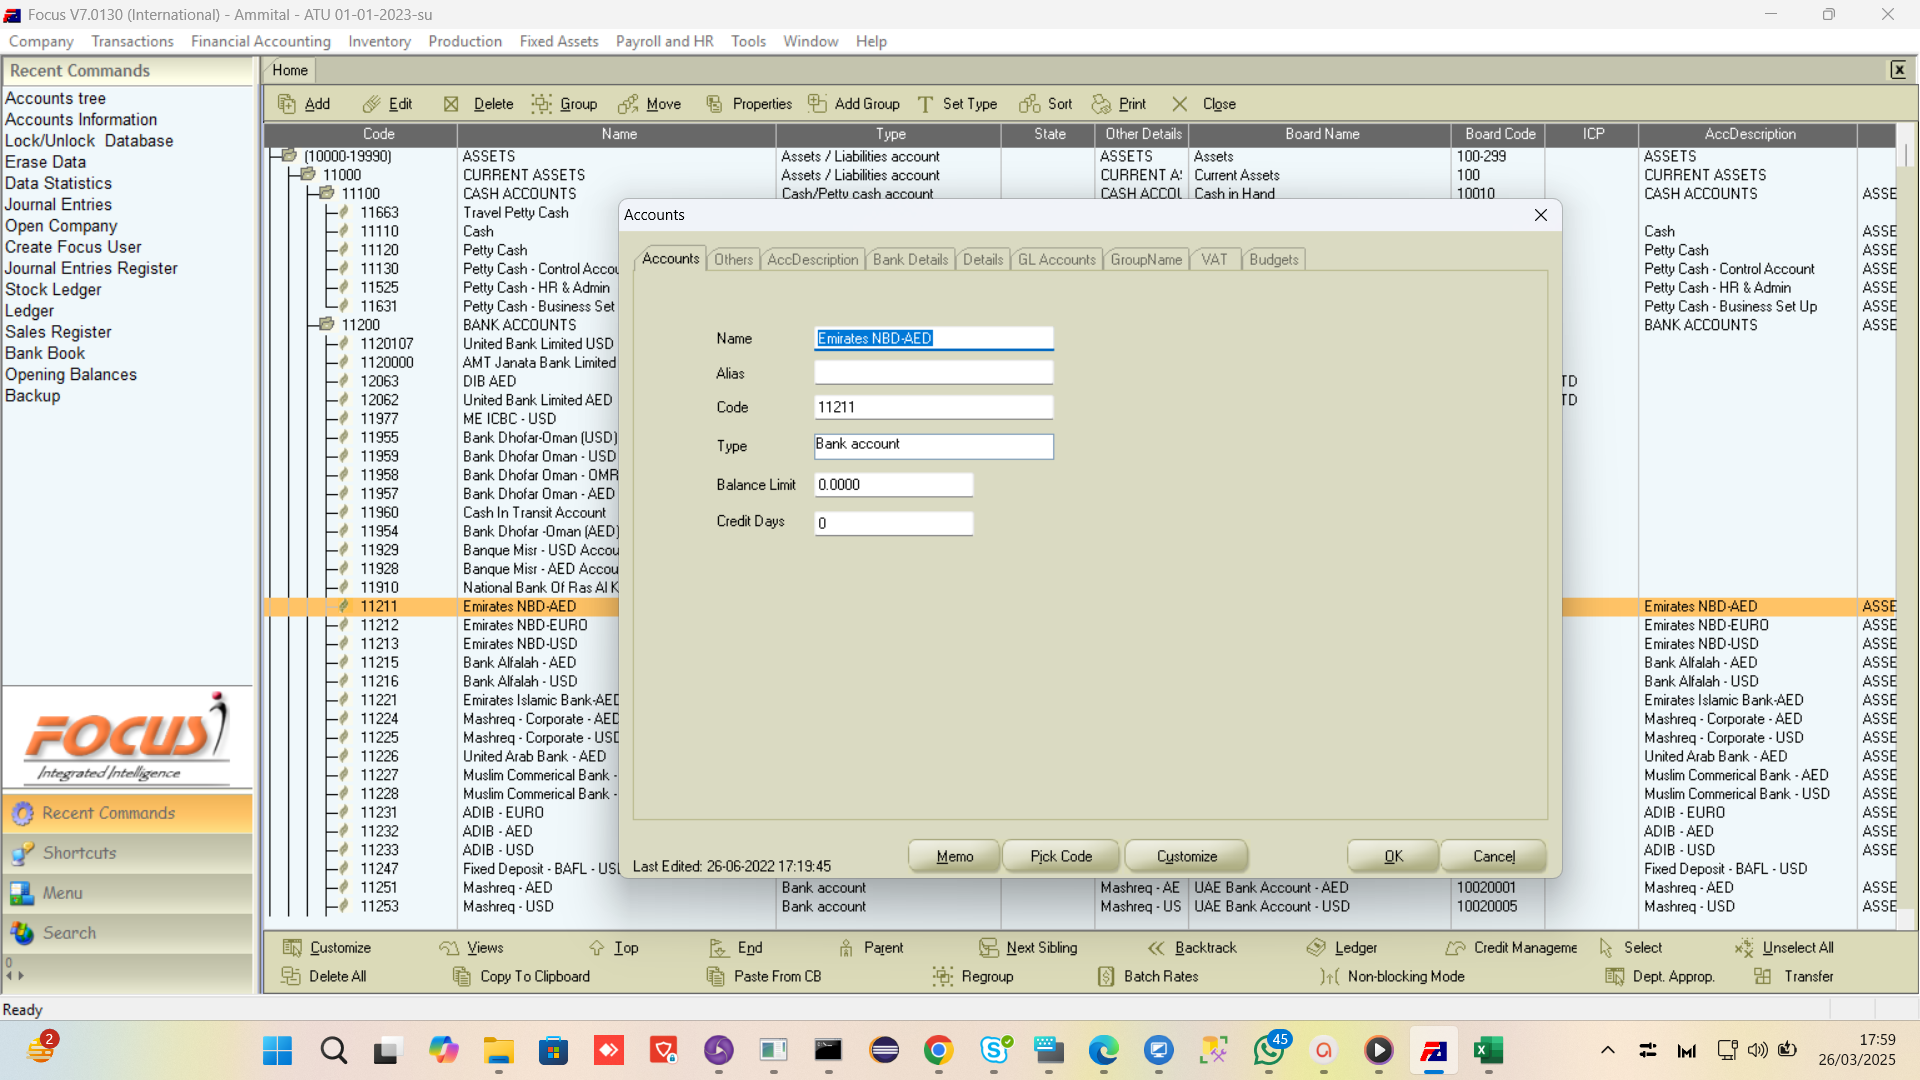Select Journal Entries Register in Recent Commands
1920x1080 pixels.
(x=91, y=268)
